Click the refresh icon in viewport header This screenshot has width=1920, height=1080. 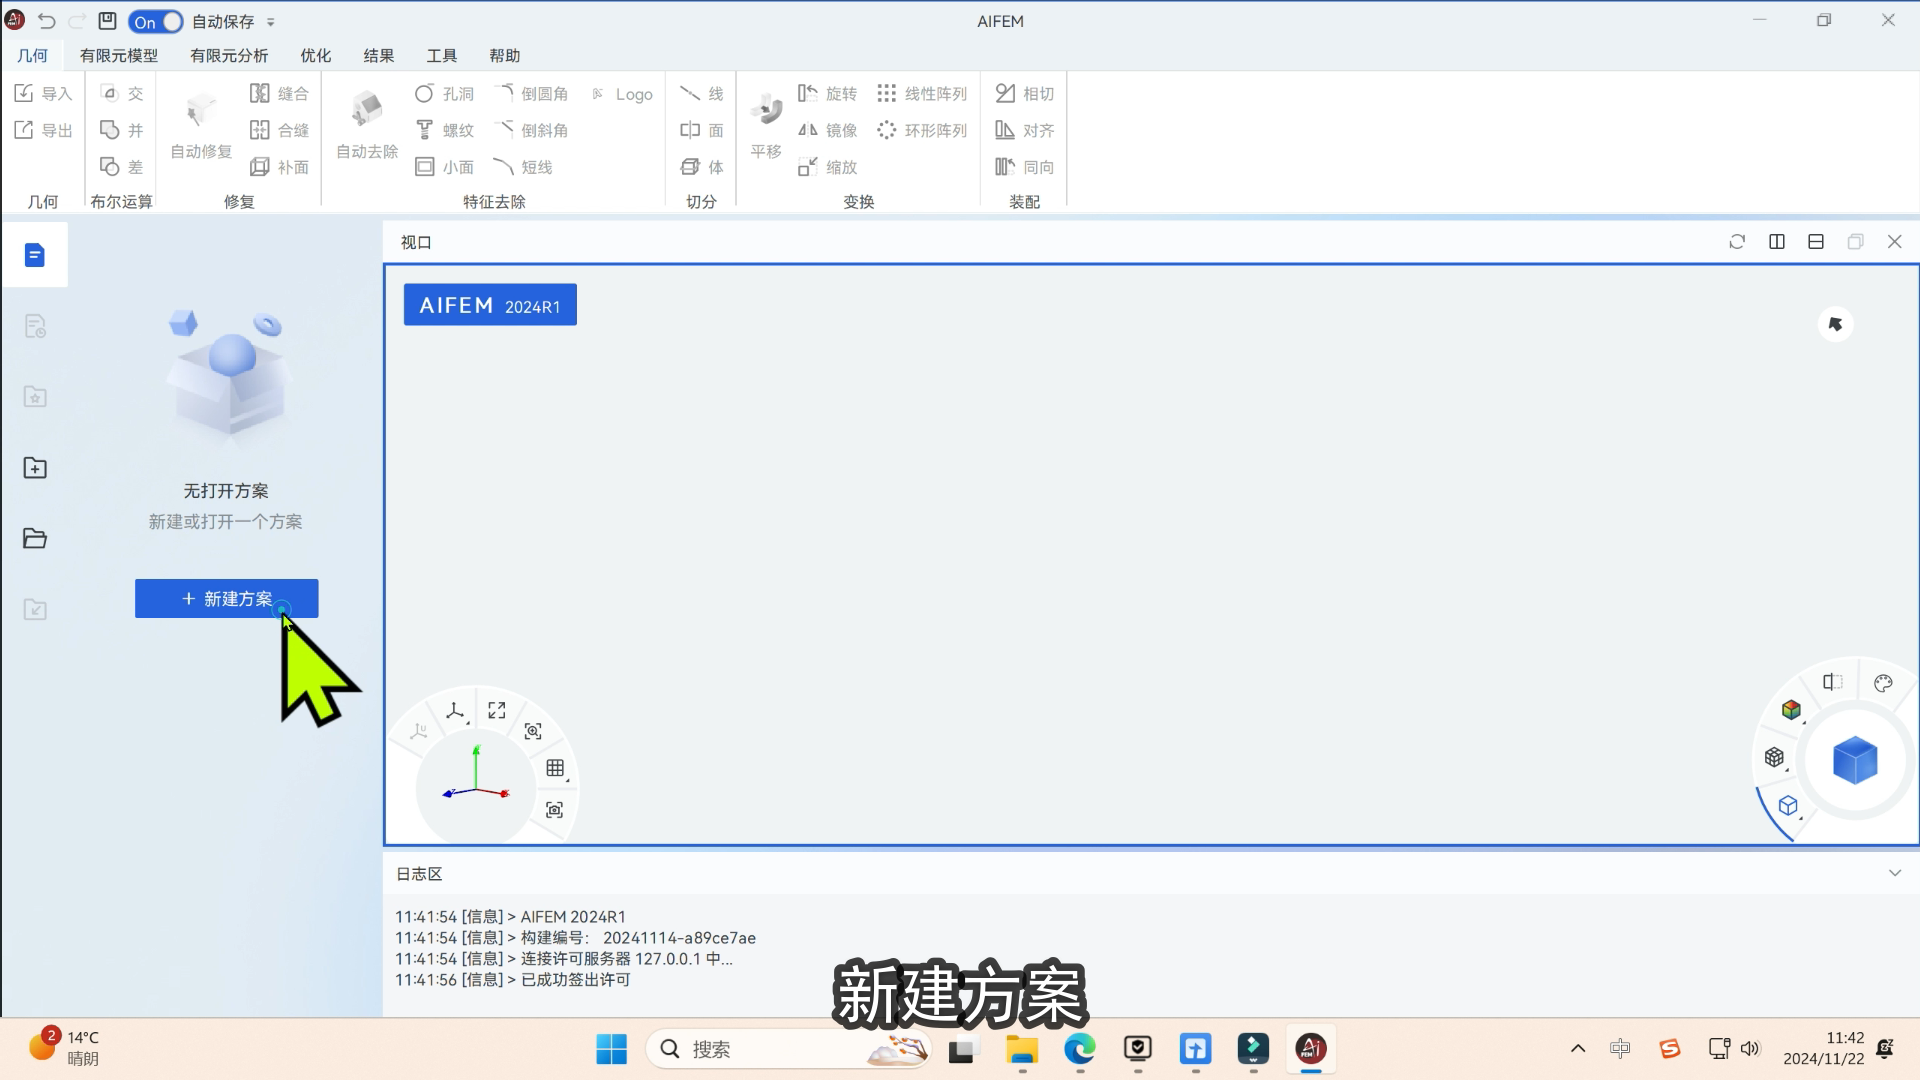pyautogui.click(x=1737, y=242)
